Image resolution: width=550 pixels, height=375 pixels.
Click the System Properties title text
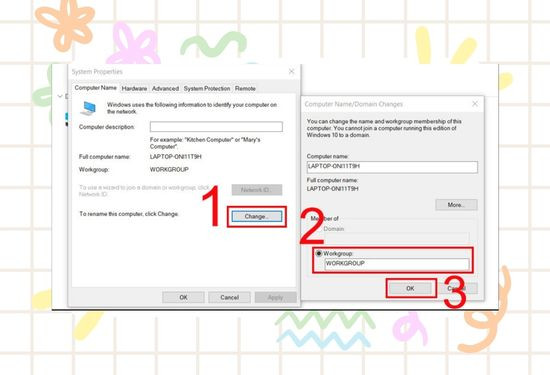97,72
